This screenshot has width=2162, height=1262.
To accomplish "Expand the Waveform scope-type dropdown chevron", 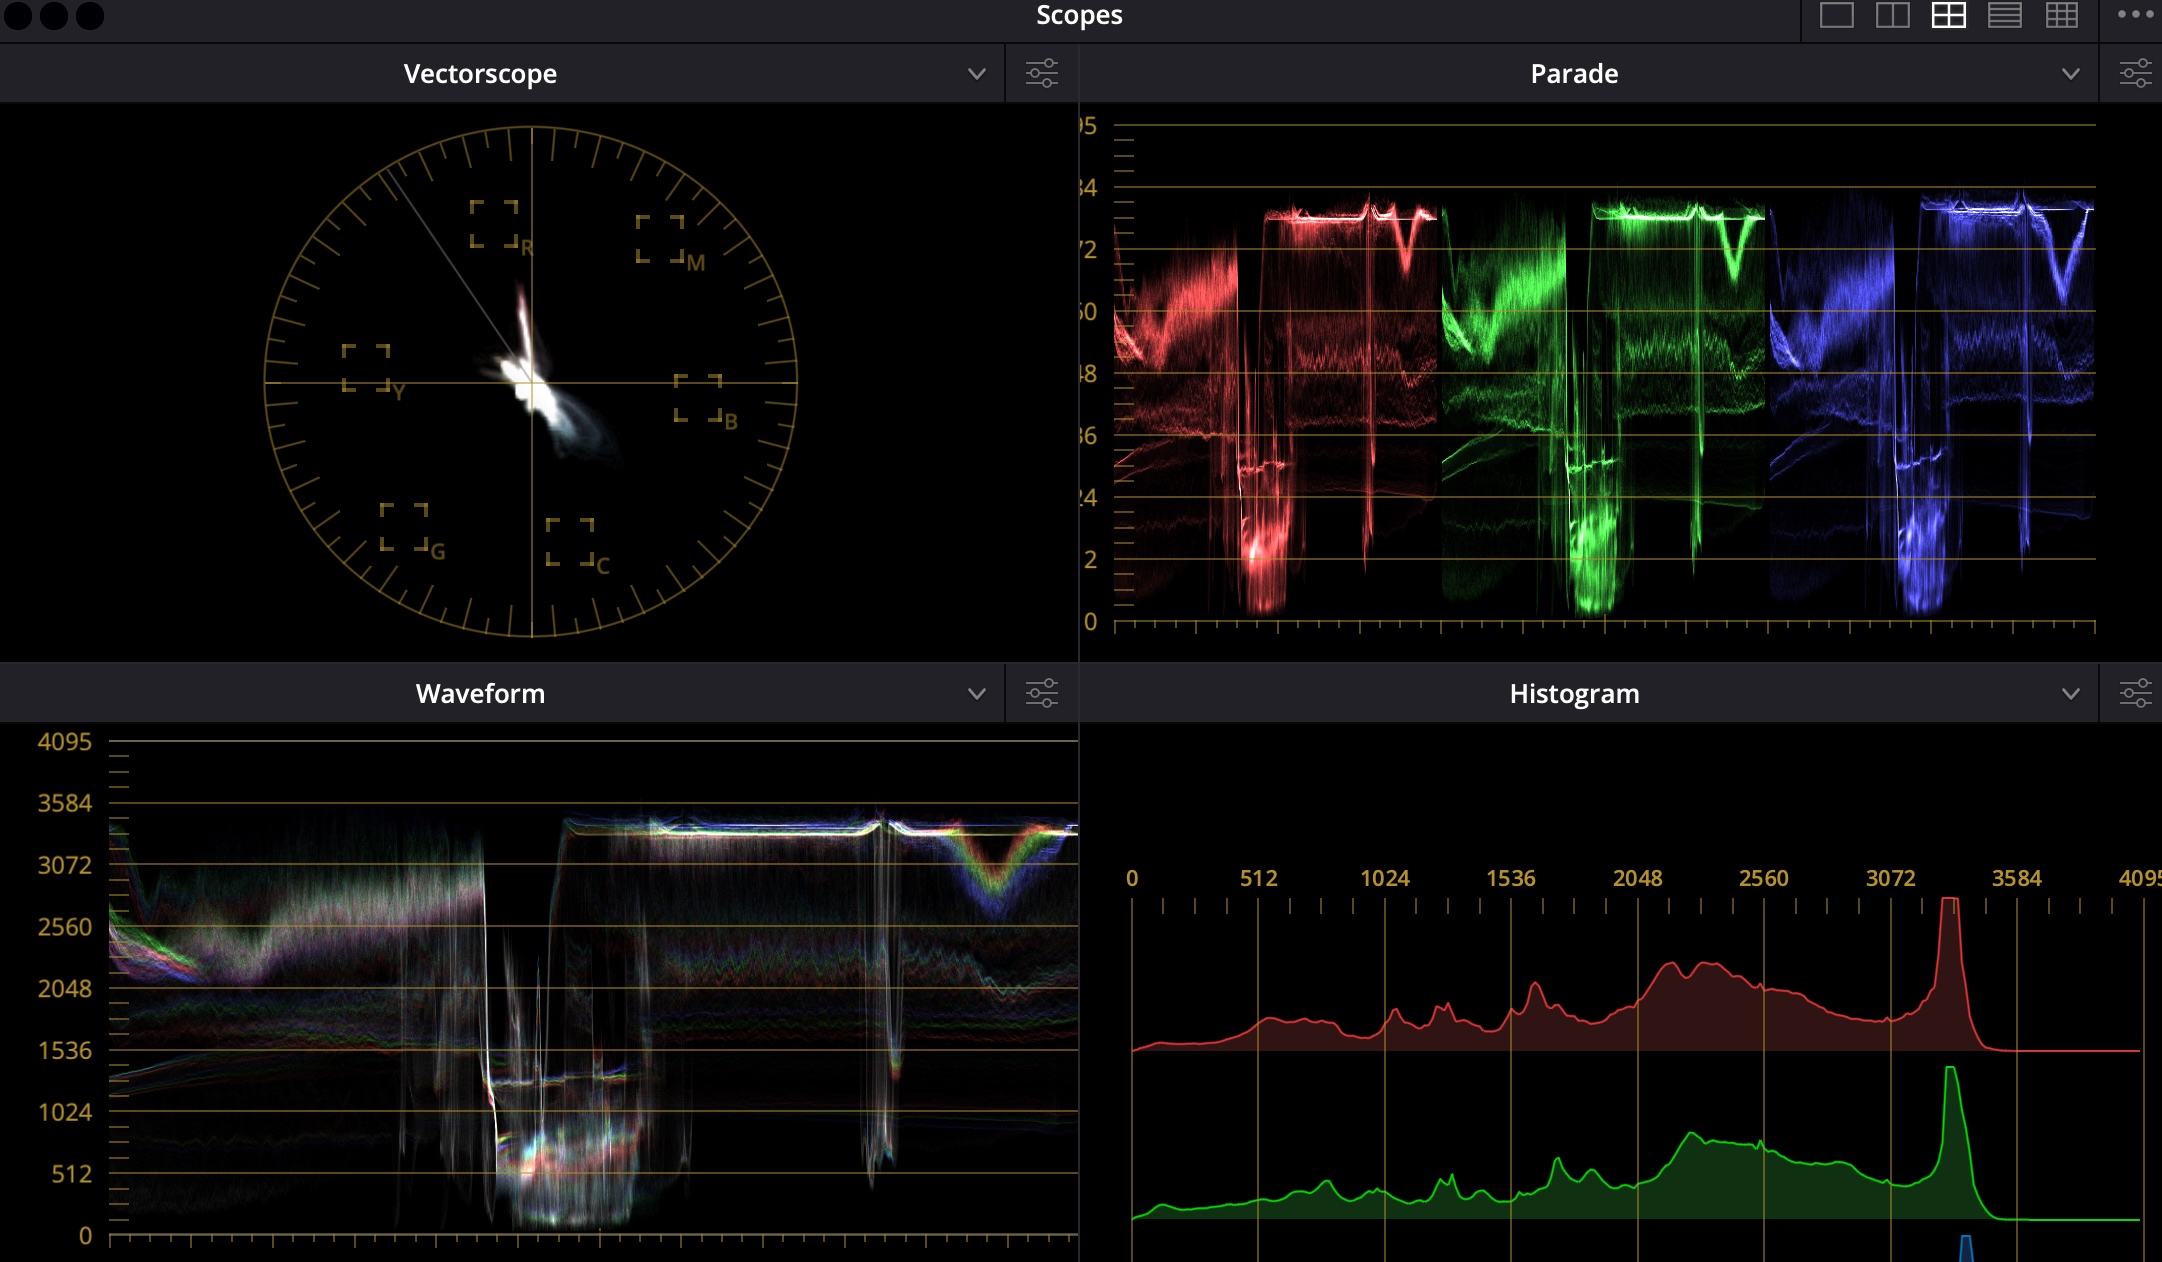I will (x=976, y=694).
